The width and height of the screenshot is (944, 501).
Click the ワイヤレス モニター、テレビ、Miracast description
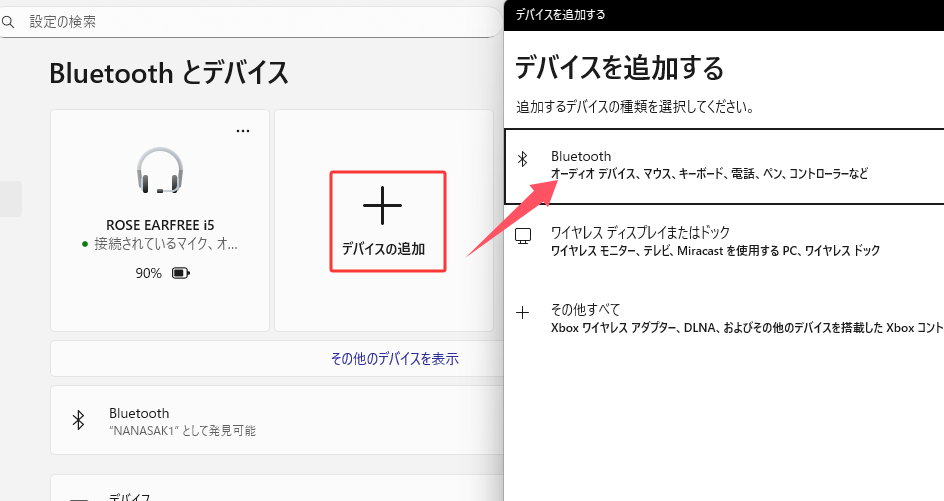[x=715, y=250]
